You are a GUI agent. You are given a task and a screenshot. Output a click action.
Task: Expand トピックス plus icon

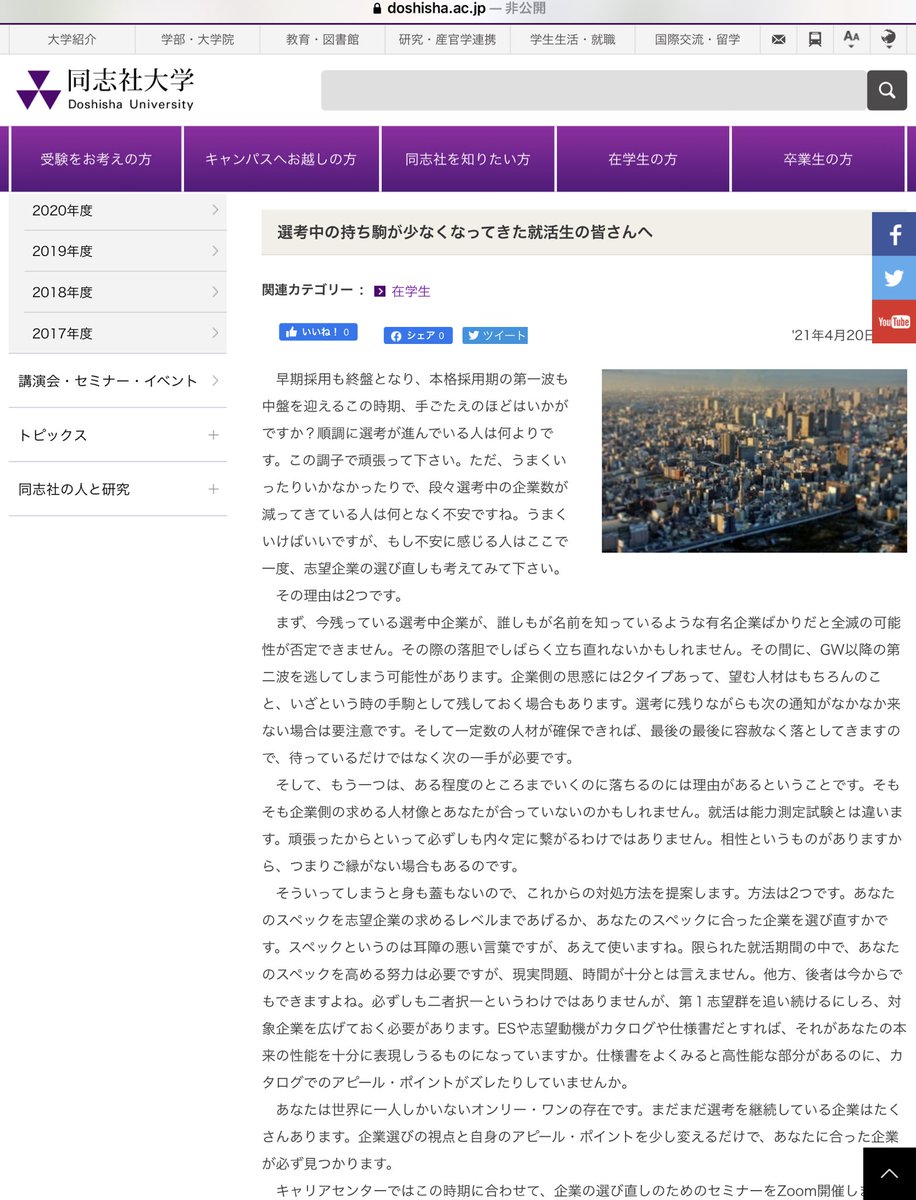213,435
